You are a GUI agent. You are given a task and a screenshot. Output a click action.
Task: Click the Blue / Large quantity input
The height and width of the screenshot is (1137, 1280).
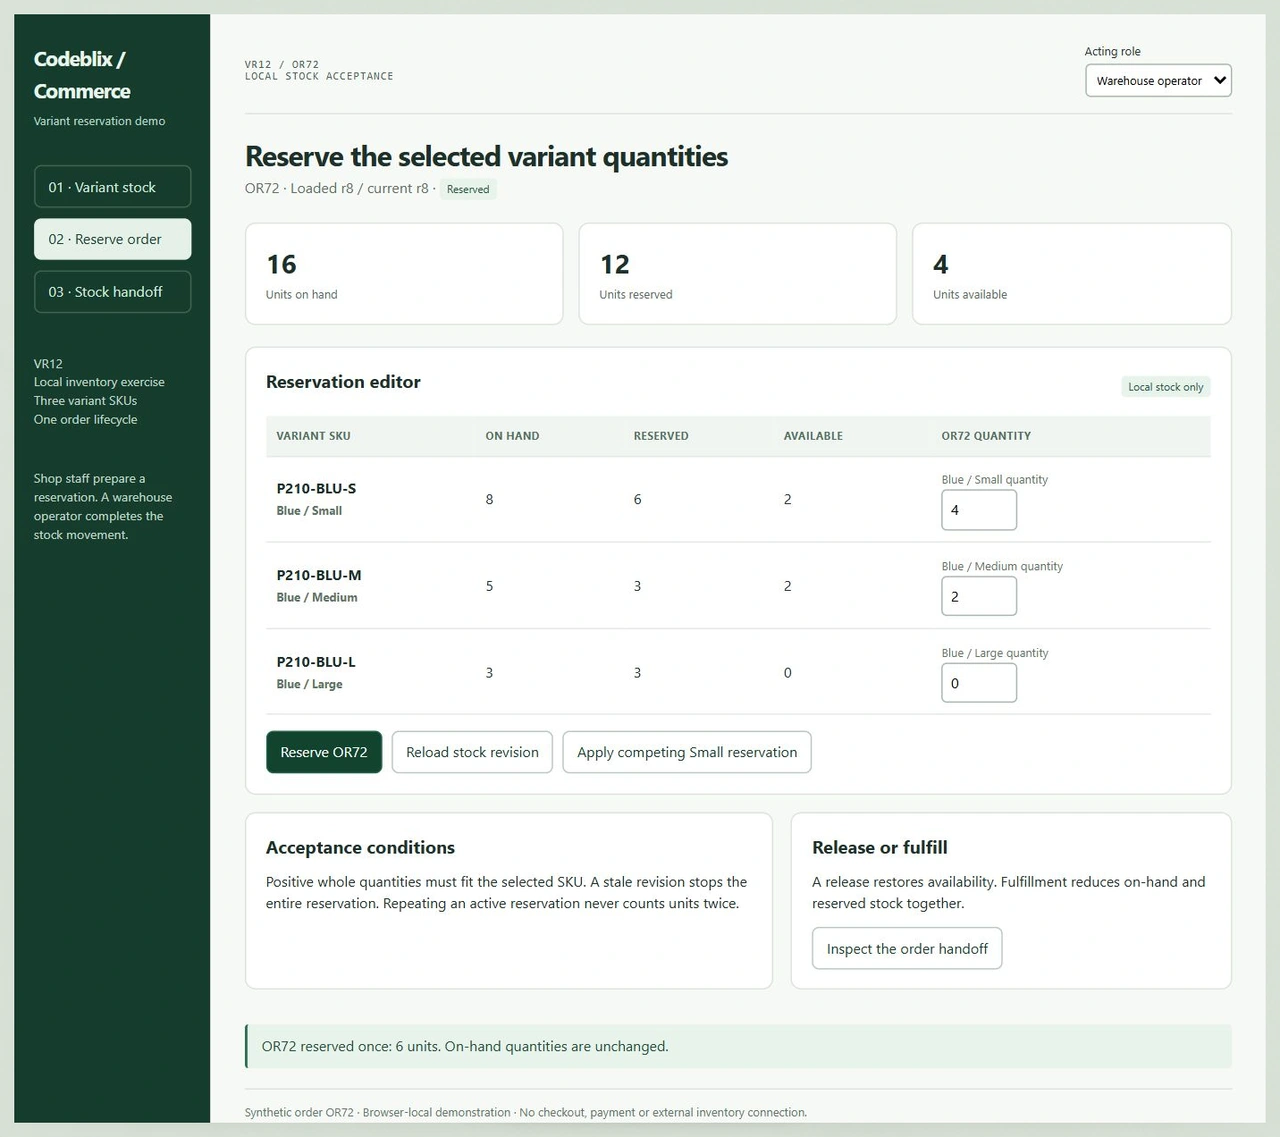[979, 683]
